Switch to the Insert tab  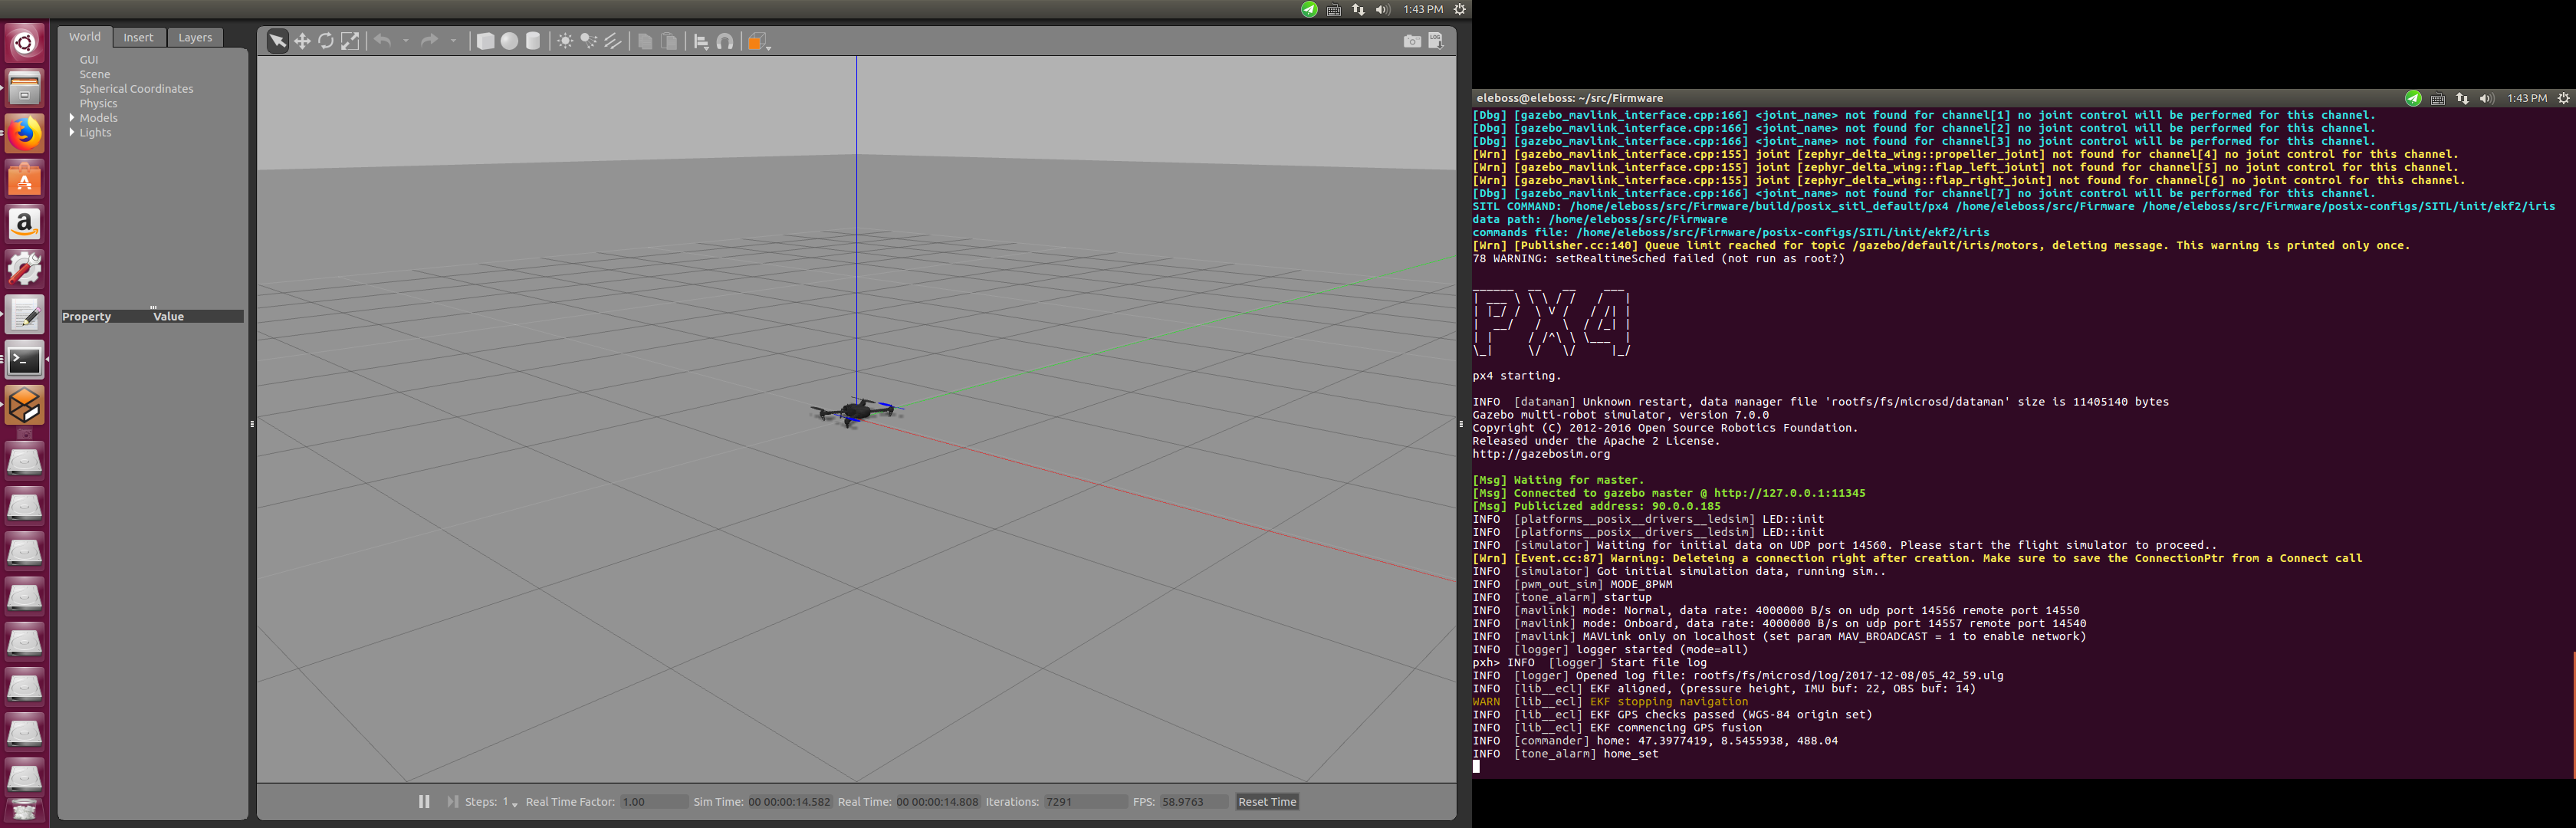138,37
